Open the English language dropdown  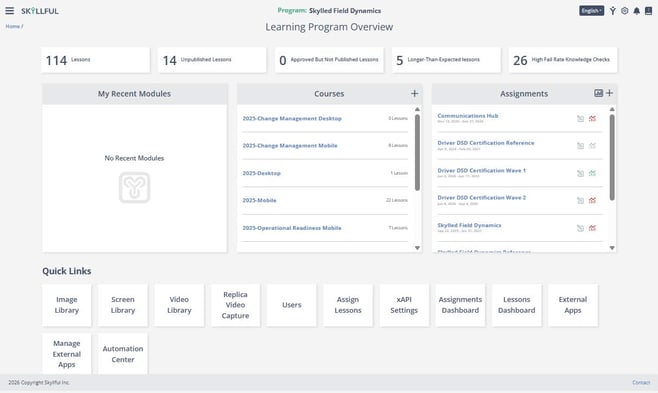(592, 10)
